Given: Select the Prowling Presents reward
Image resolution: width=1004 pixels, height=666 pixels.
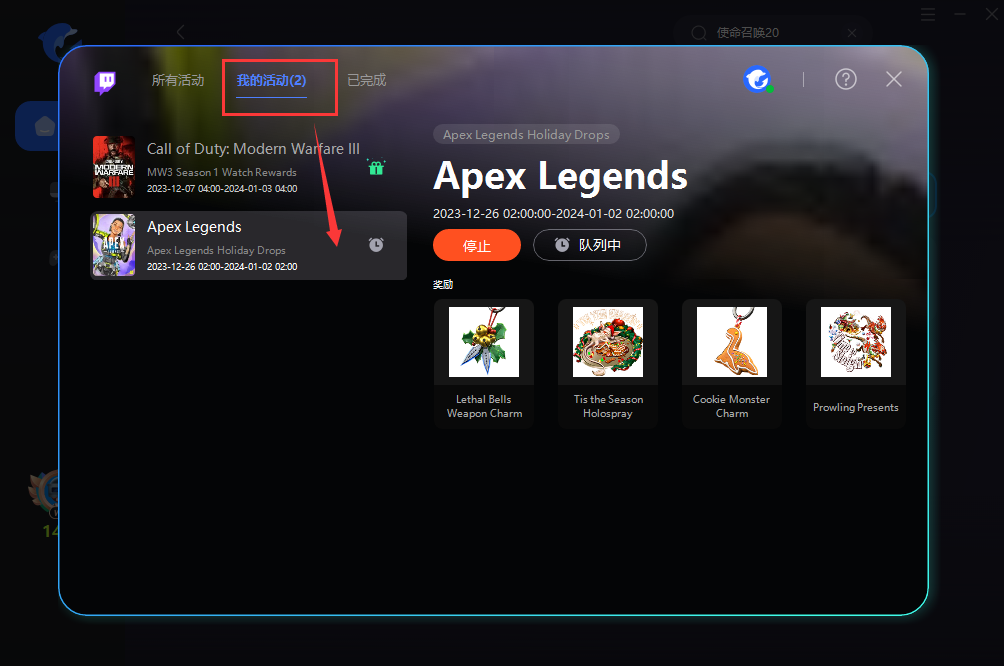Looking at the screenshot, I should pos(855,363).
